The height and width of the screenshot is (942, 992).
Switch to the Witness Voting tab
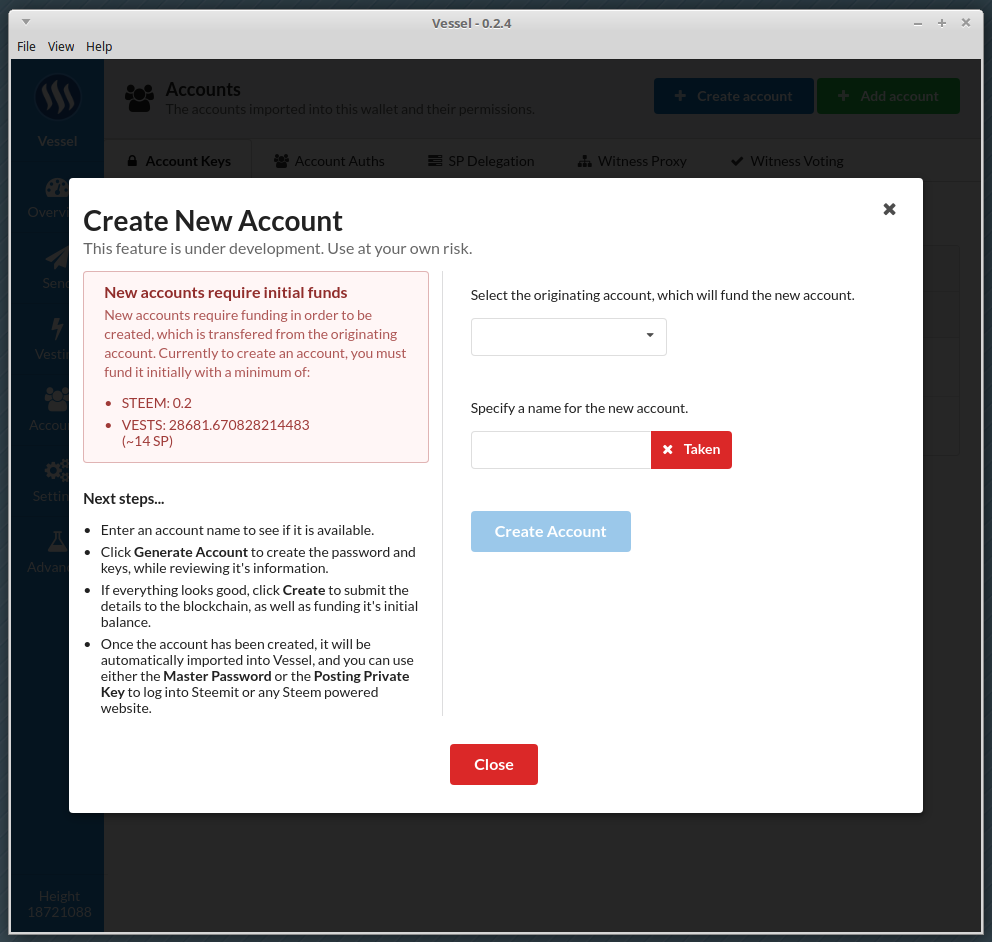787,161
